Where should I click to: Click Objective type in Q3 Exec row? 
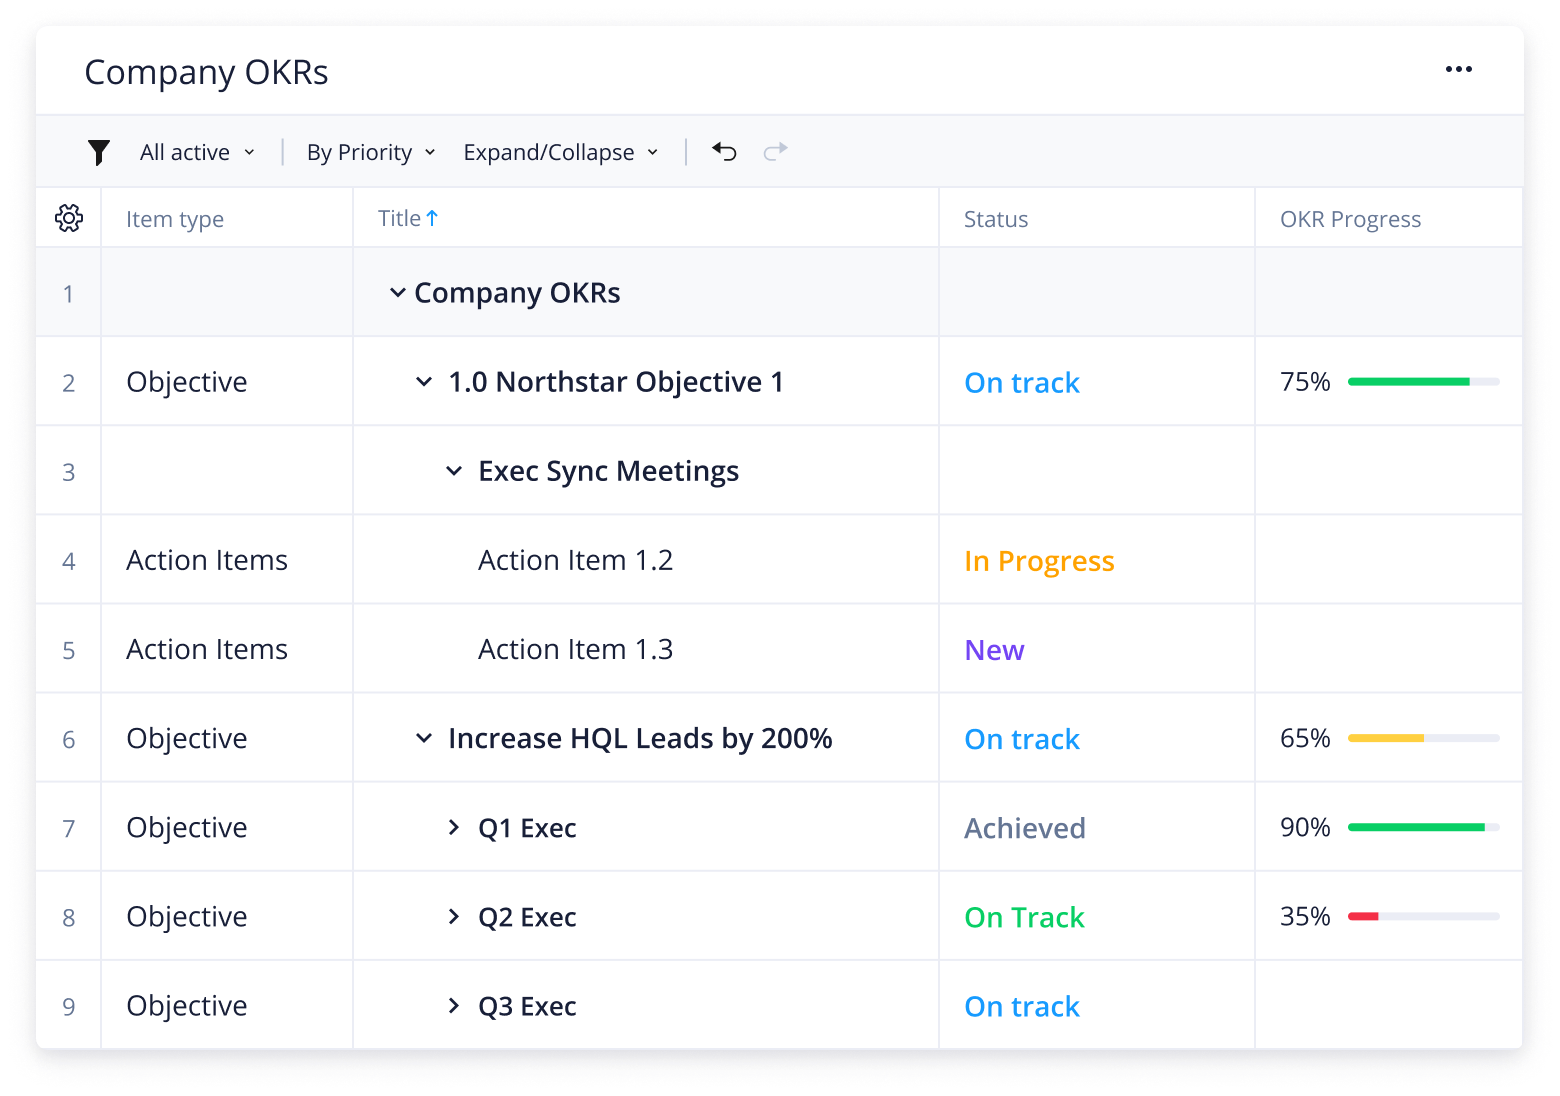[187, 1006]
